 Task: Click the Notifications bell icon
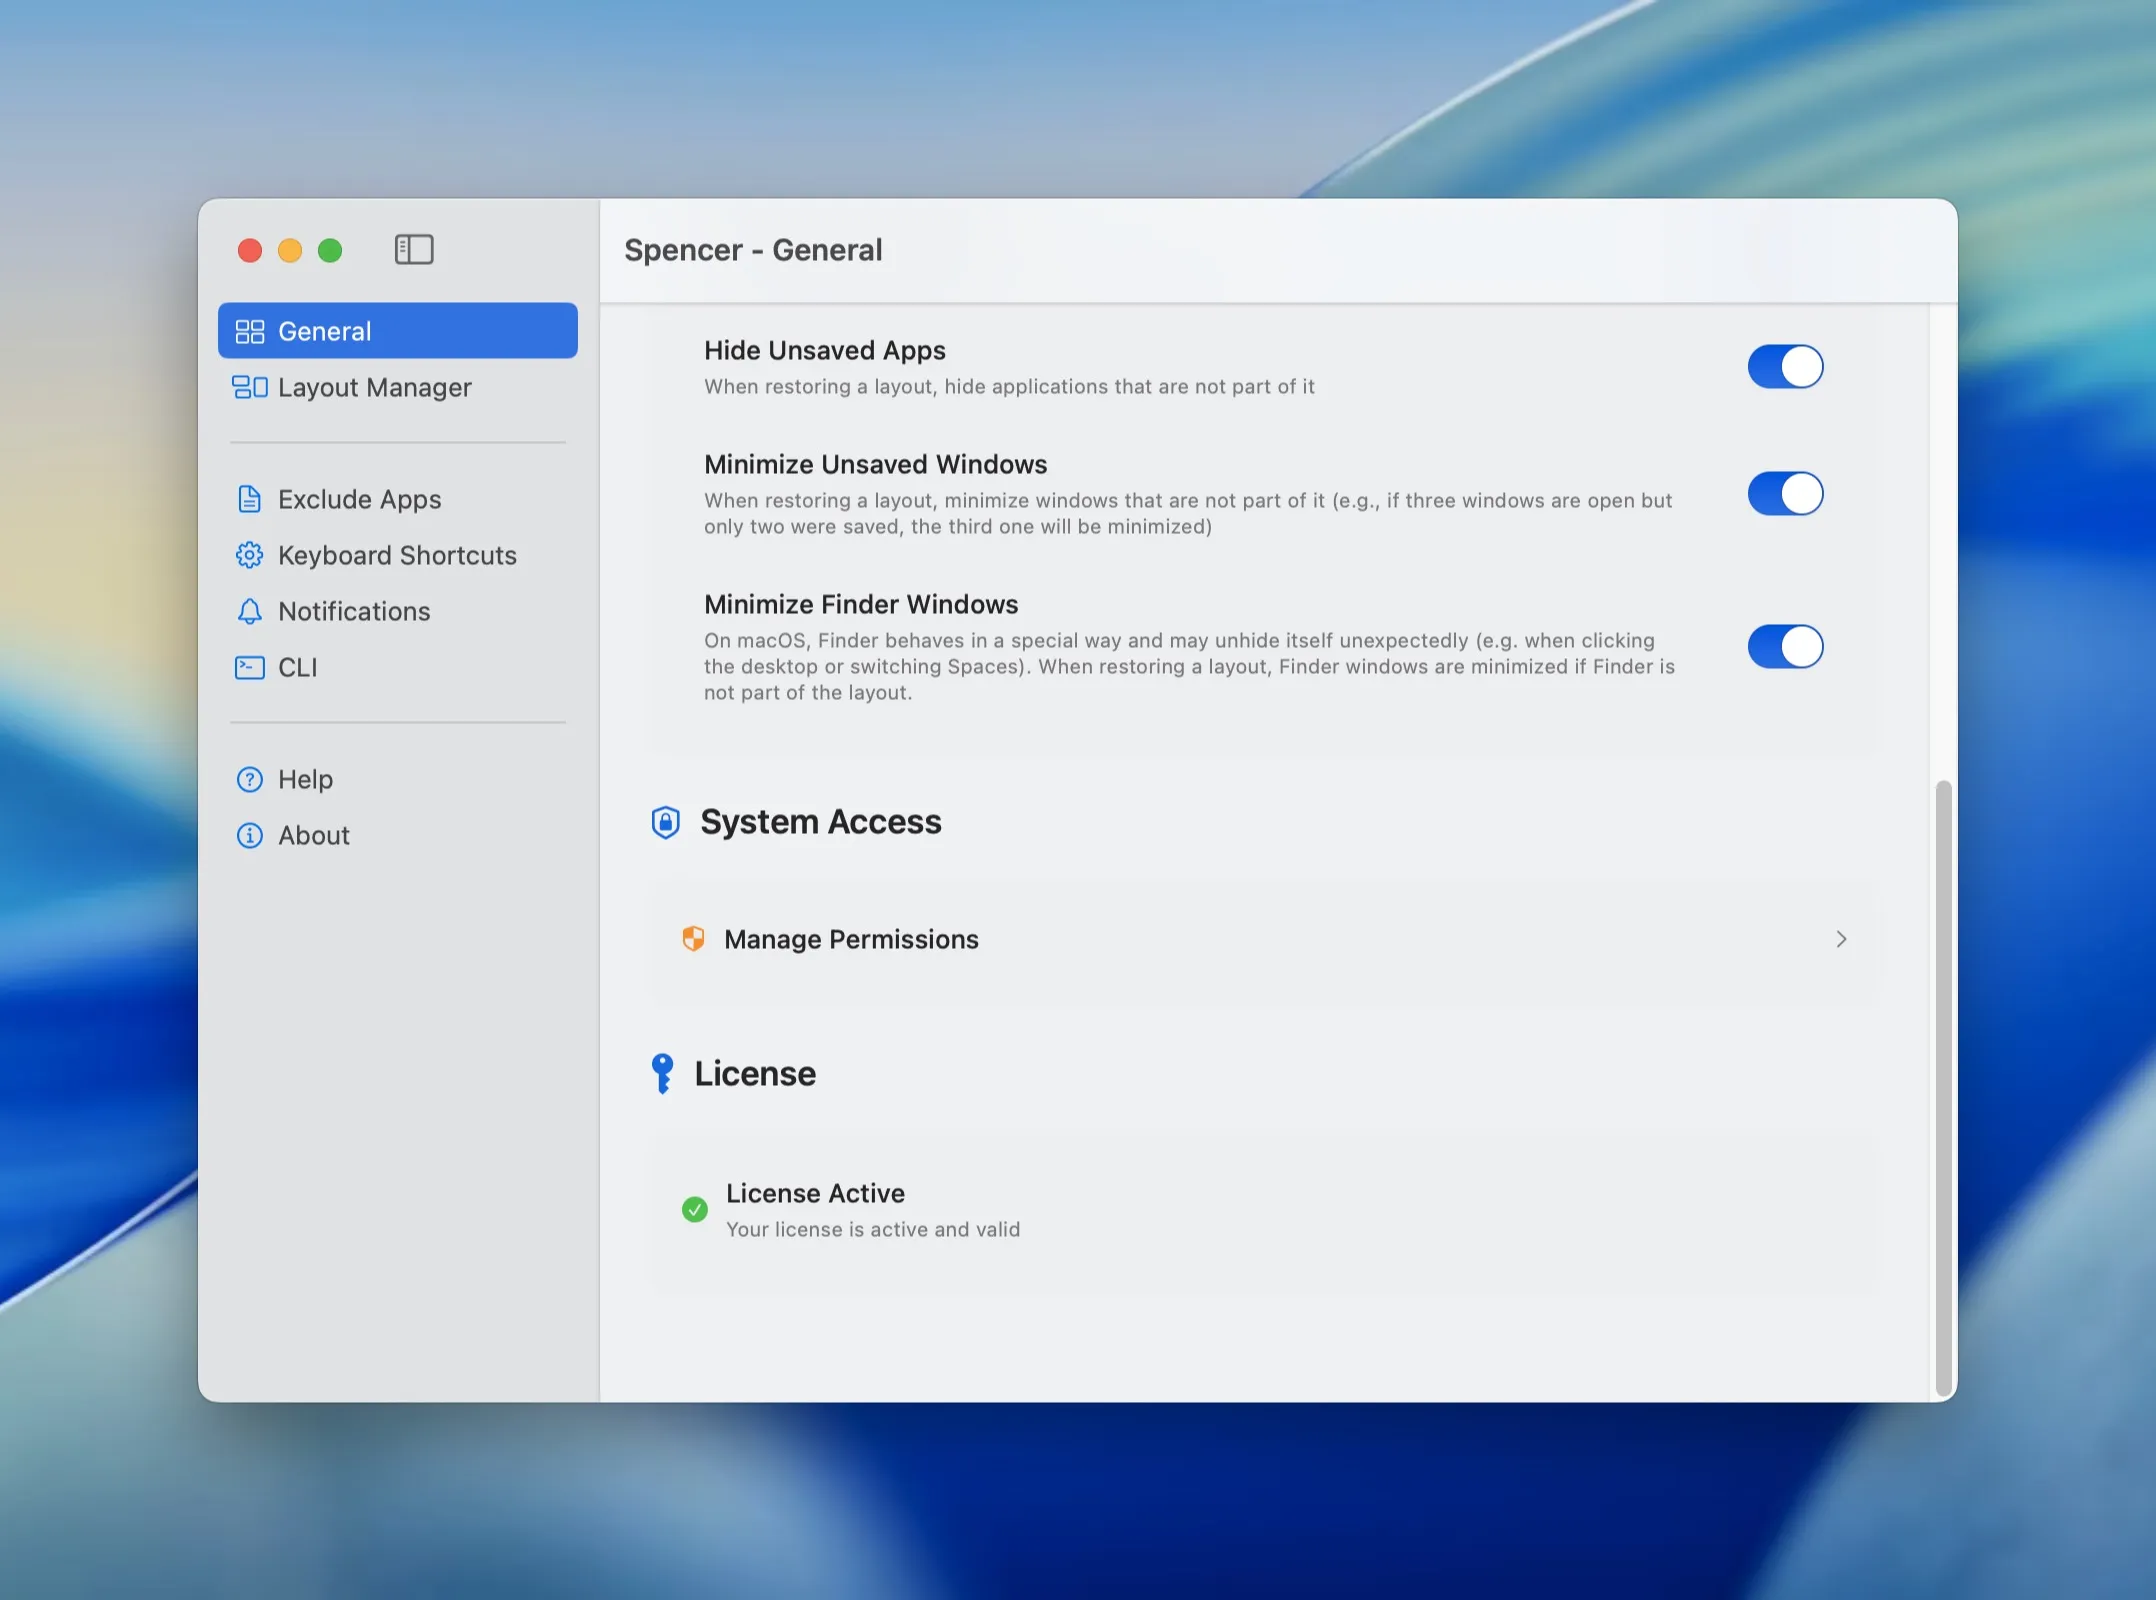tap(249, 611)
